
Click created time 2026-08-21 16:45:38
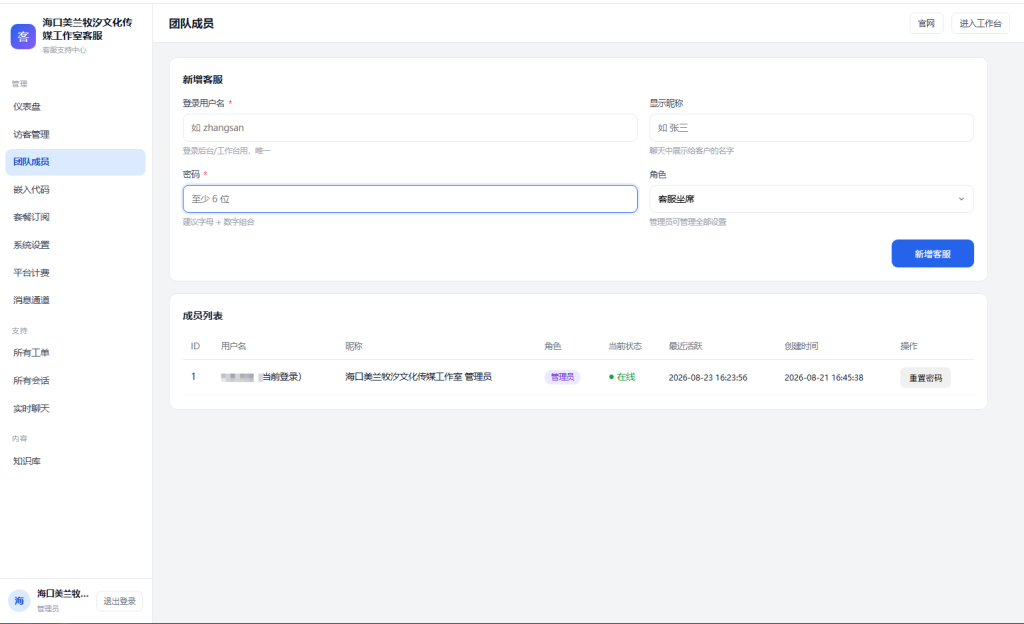[824, 377]
